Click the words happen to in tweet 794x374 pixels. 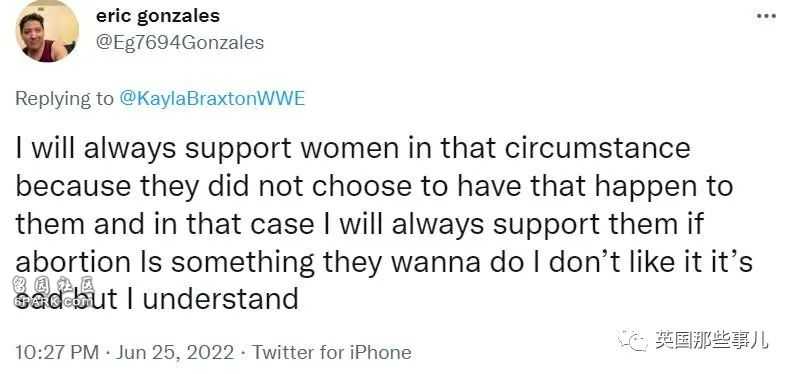(x=664, y=187)
